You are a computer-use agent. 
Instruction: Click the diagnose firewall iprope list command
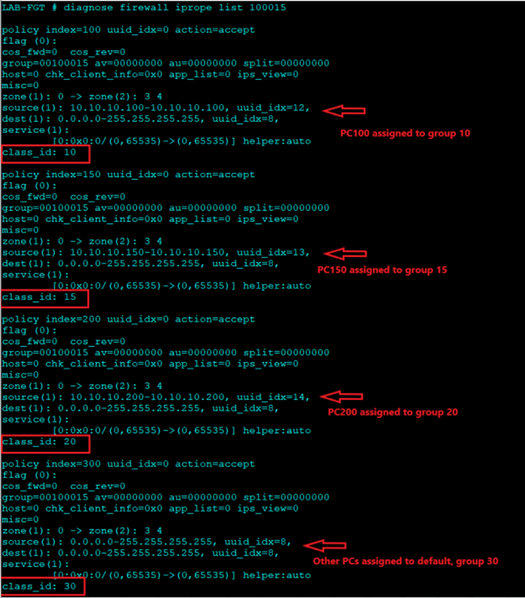(x=175, y=8)
